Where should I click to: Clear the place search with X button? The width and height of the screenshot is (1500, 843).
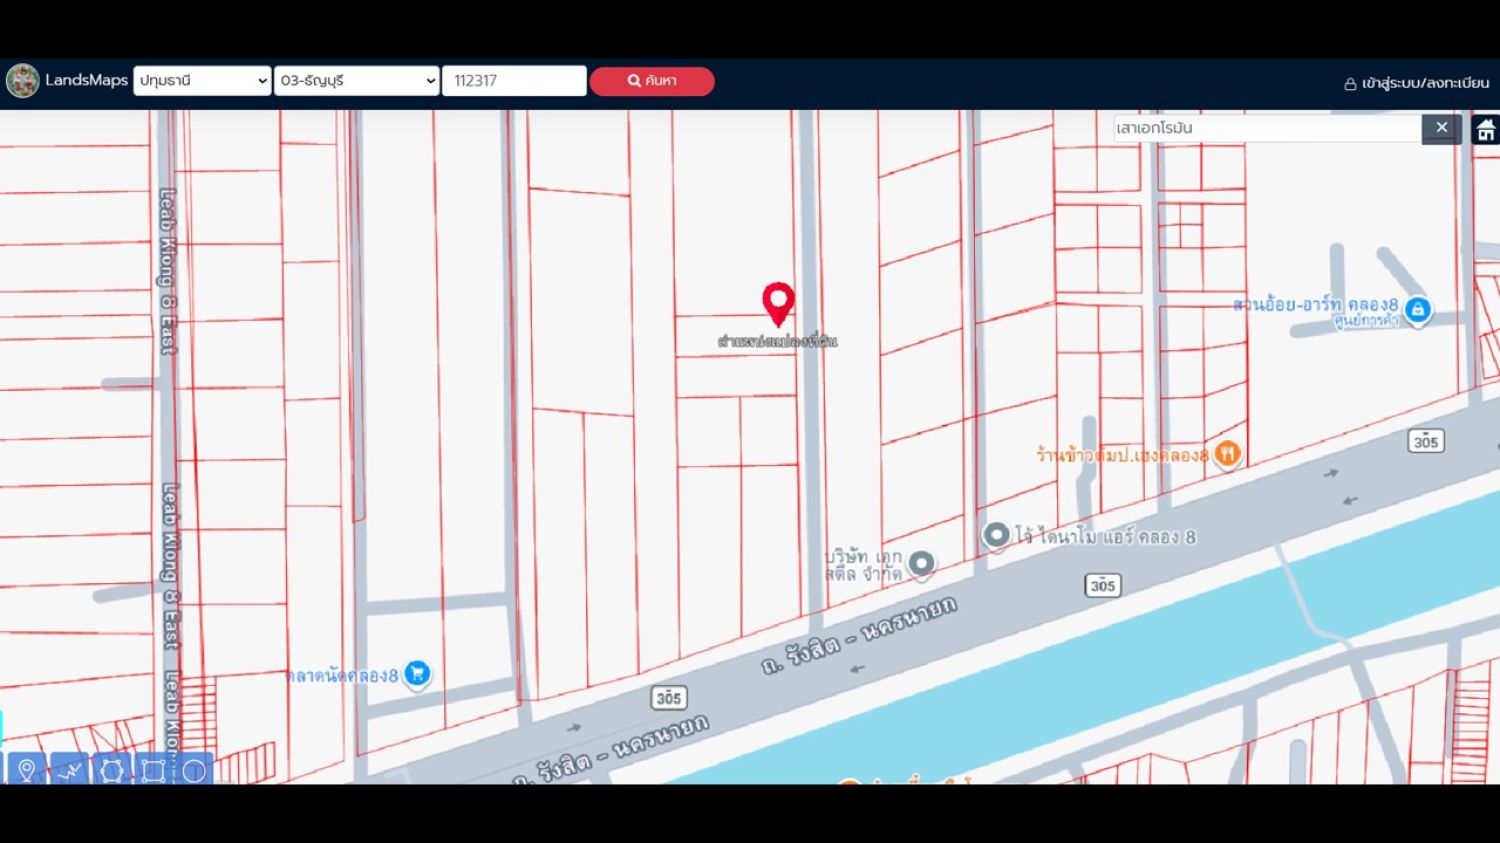pyautogui.click(x=1441, y=128)
